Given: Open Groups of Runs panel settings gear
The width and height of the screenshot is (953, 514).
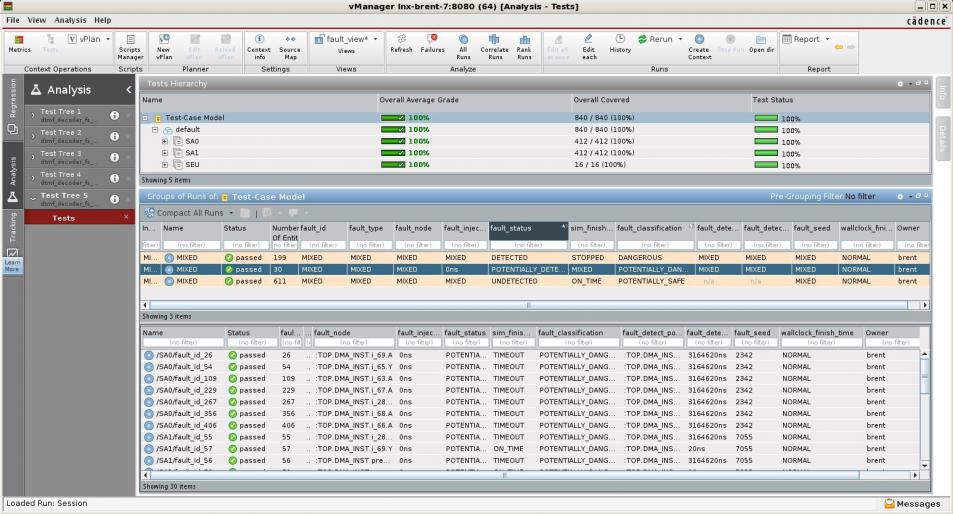Looking at the screenshot, I should [900, 197].
